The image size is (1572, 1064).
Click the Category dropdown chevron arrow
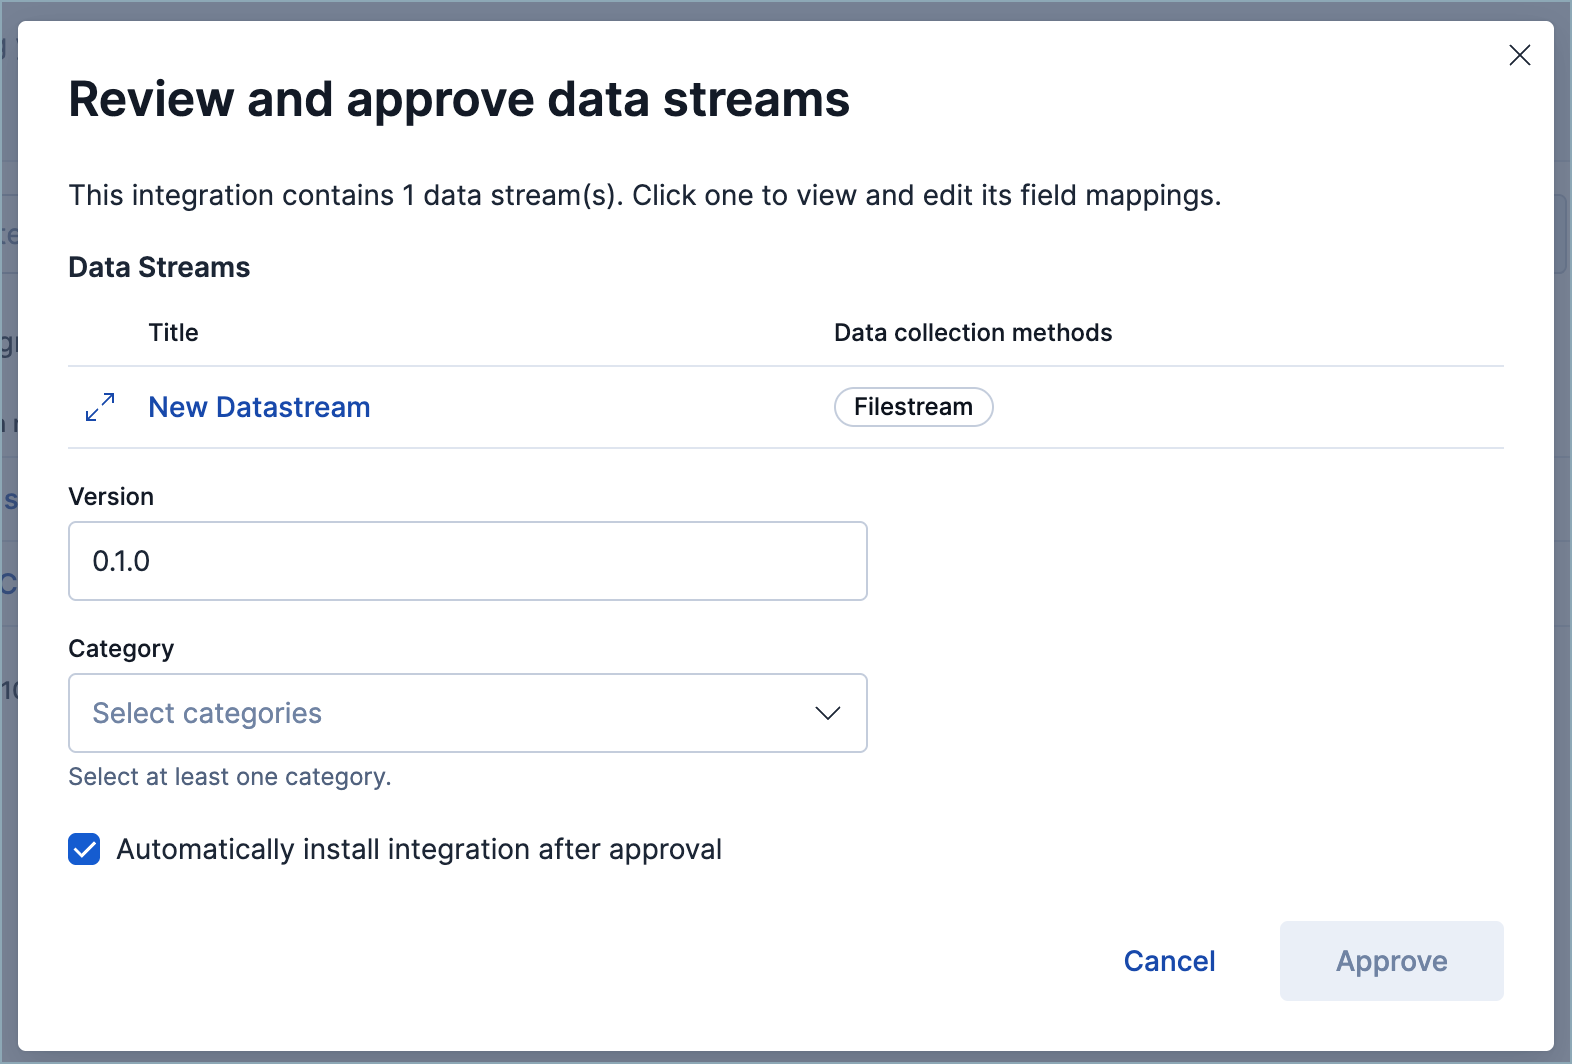point(827,713)
